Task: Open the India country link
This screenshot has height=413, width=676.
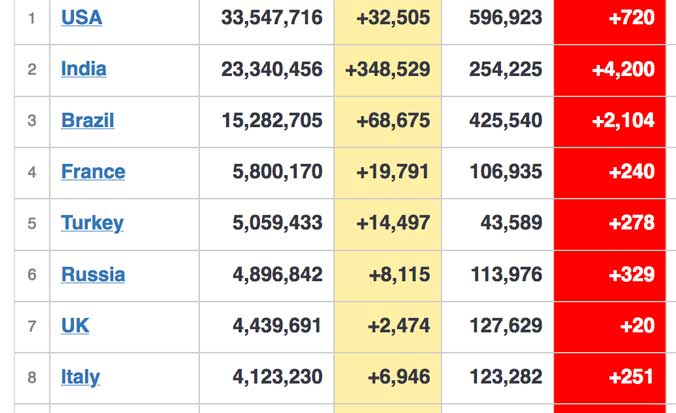Action: [x=83, y=69]
